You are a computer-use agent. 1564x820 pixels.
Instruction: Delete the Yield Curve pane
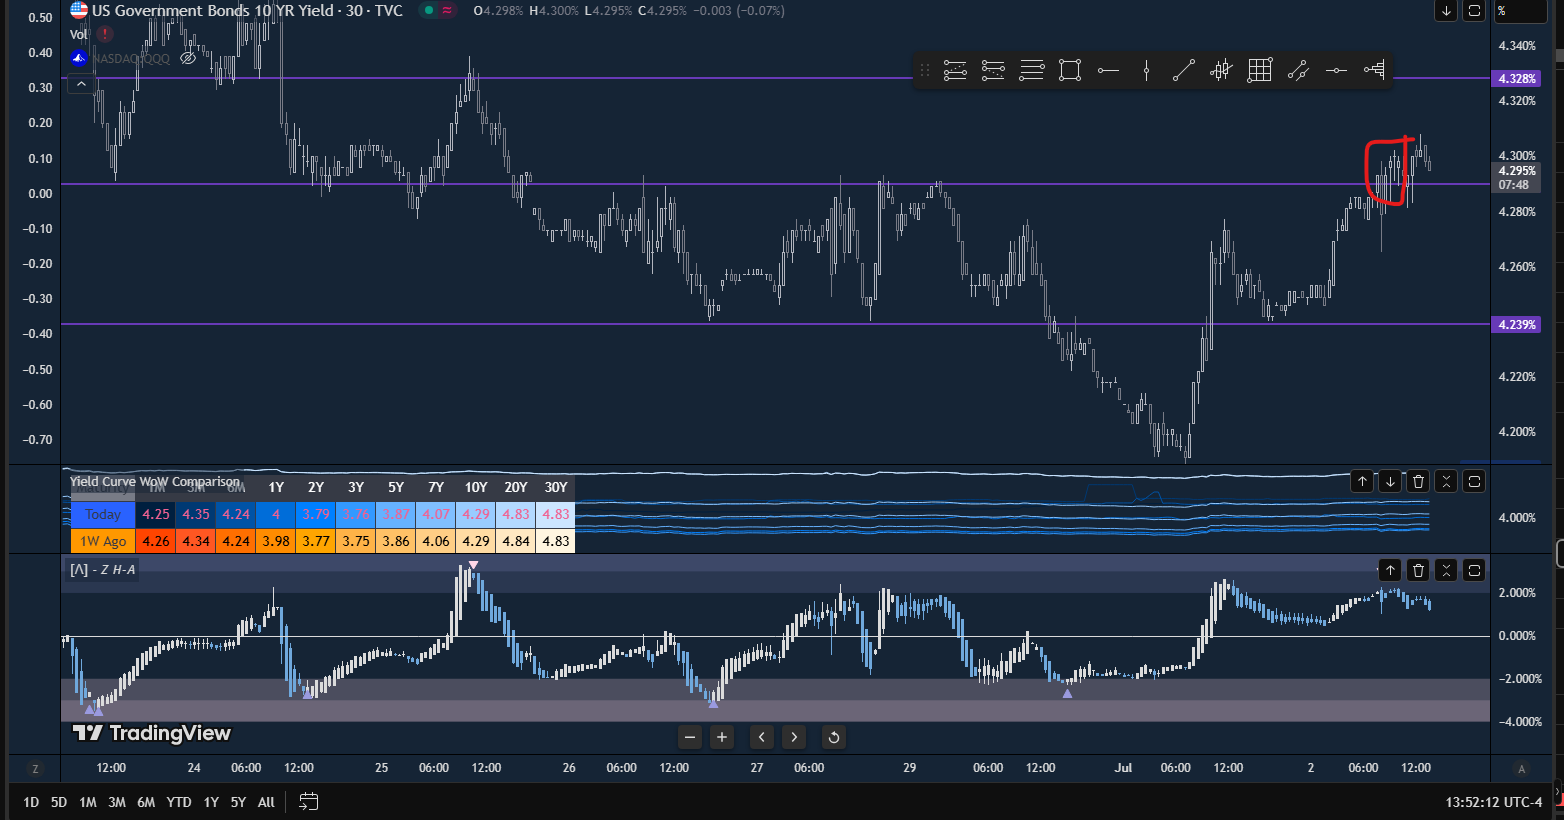pyautogui.click(x=1418, y=482)
